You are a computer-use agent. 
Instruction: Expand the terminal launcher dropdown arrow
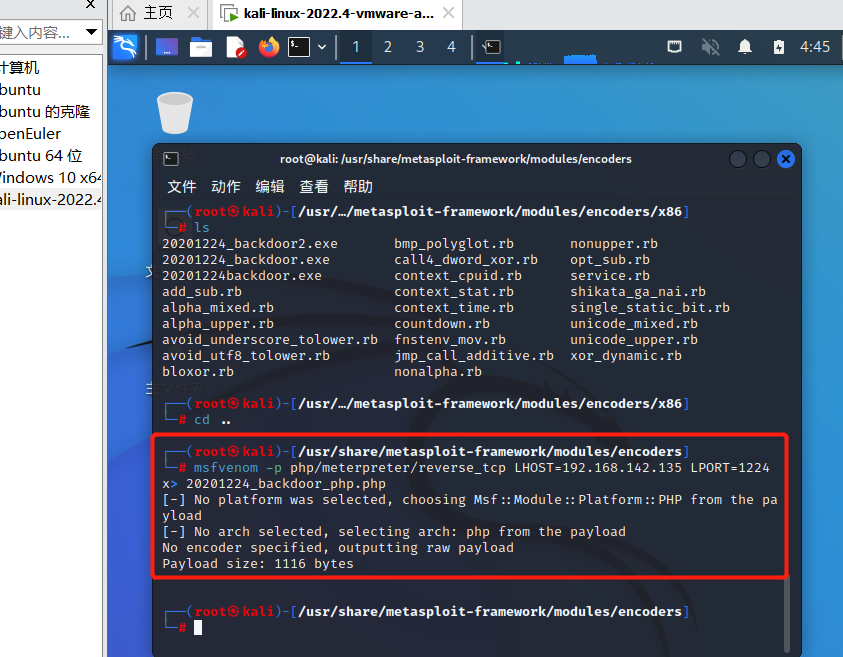pos(322,47)
